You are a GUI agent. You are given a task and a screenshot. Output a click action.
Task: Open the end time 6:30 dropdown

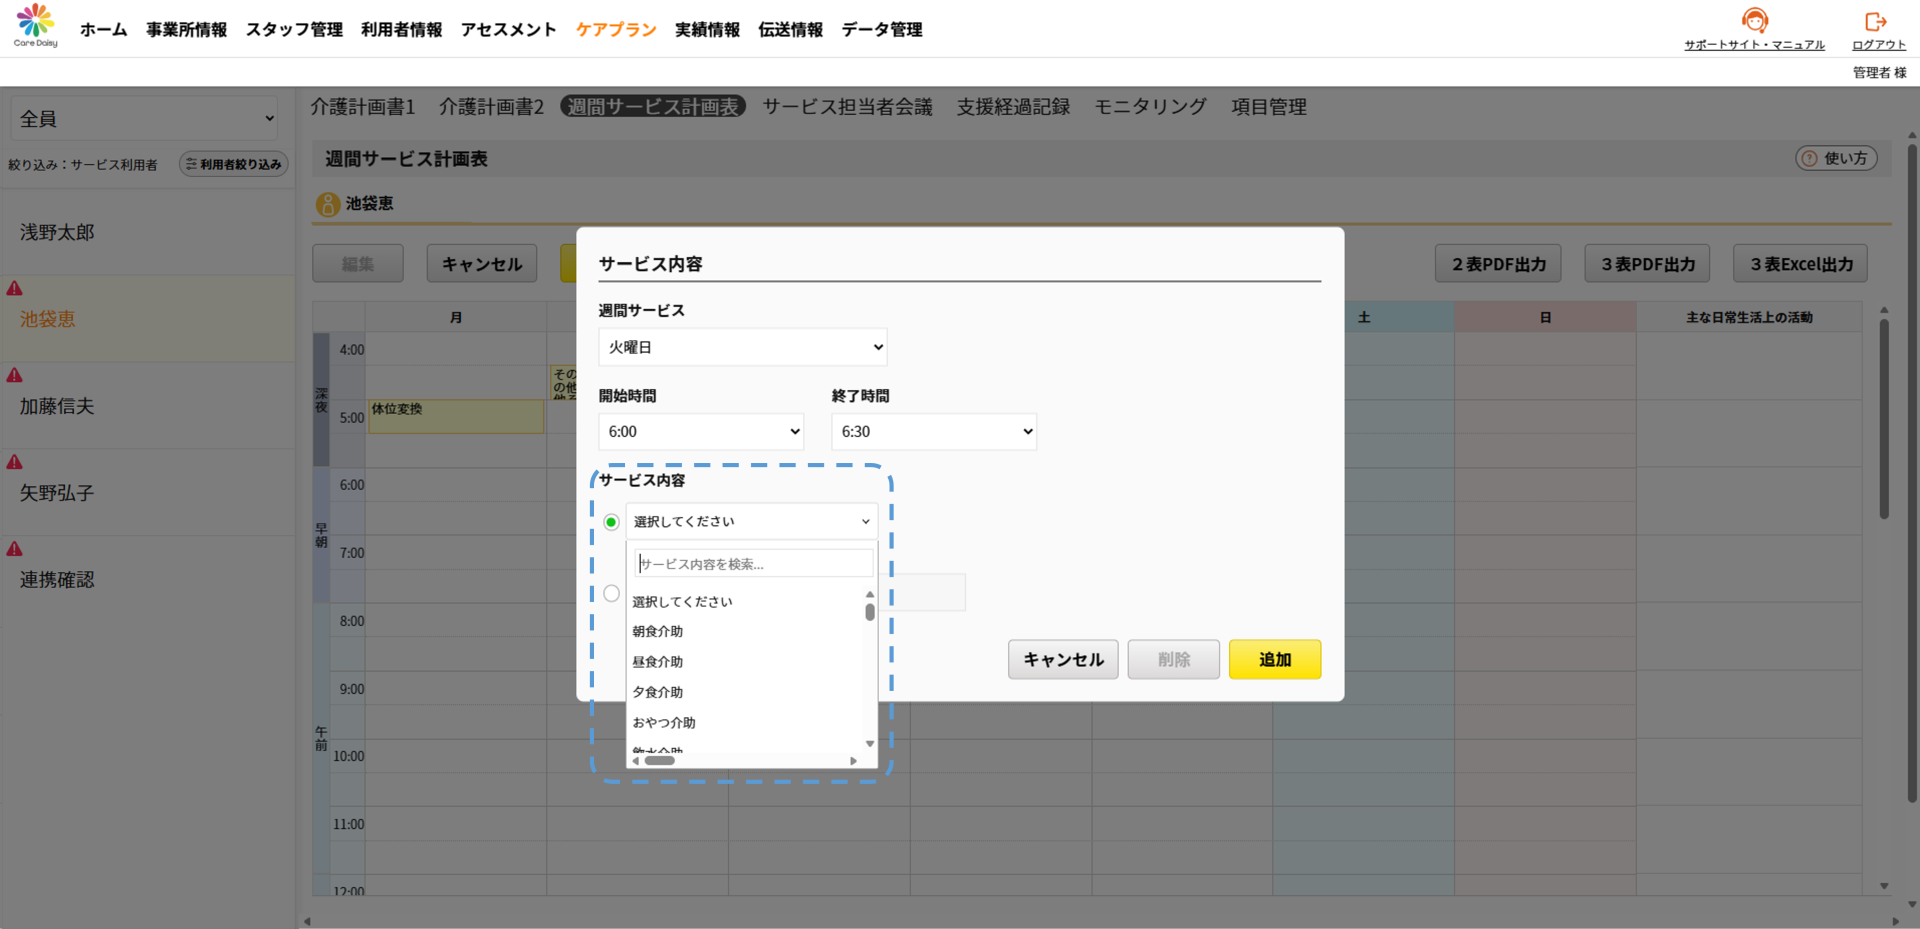click(933, 432)
